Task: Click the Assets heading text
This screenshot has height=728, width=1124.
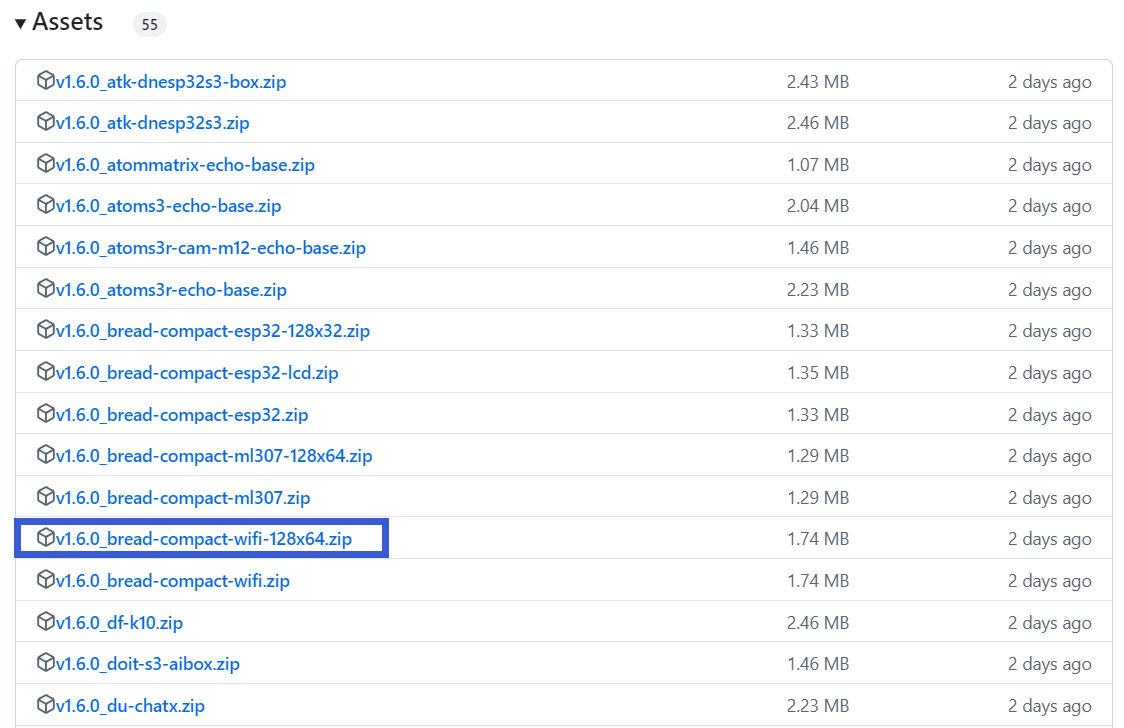Action: click(x=67, y=22)
